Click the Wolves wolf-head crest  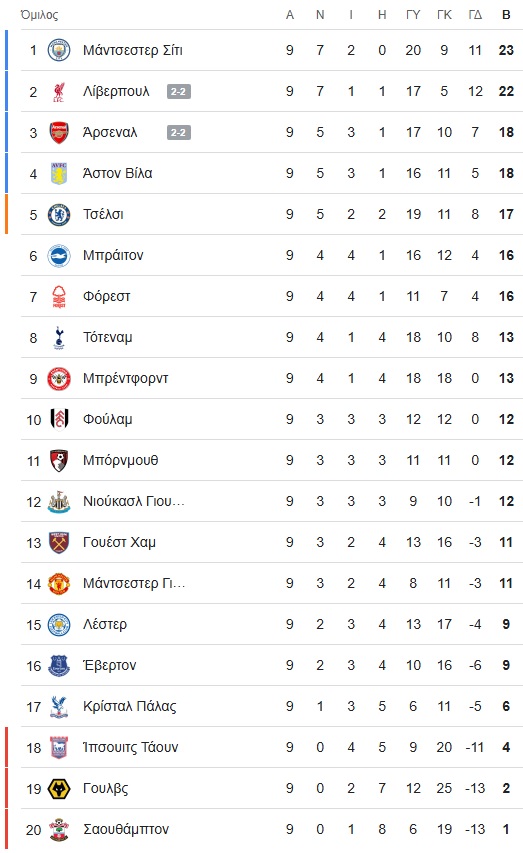[x=59, y=788]
